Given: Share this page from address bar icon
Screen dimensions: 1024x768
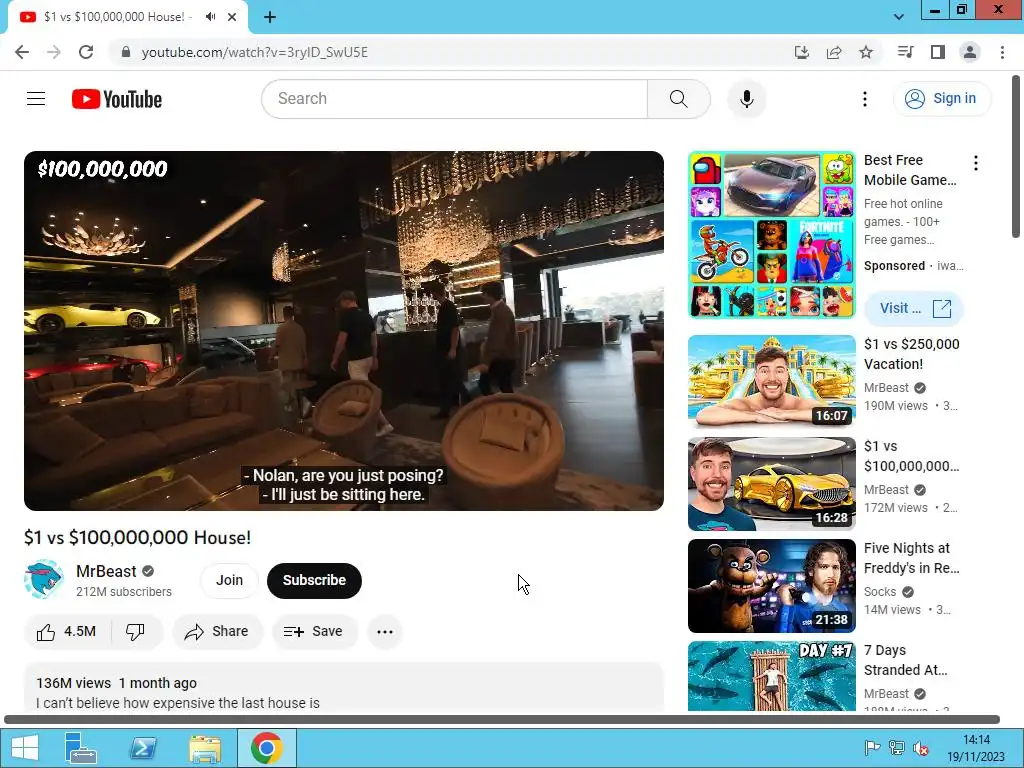Looking at the screenshot, I should click(x=834, y=52).
